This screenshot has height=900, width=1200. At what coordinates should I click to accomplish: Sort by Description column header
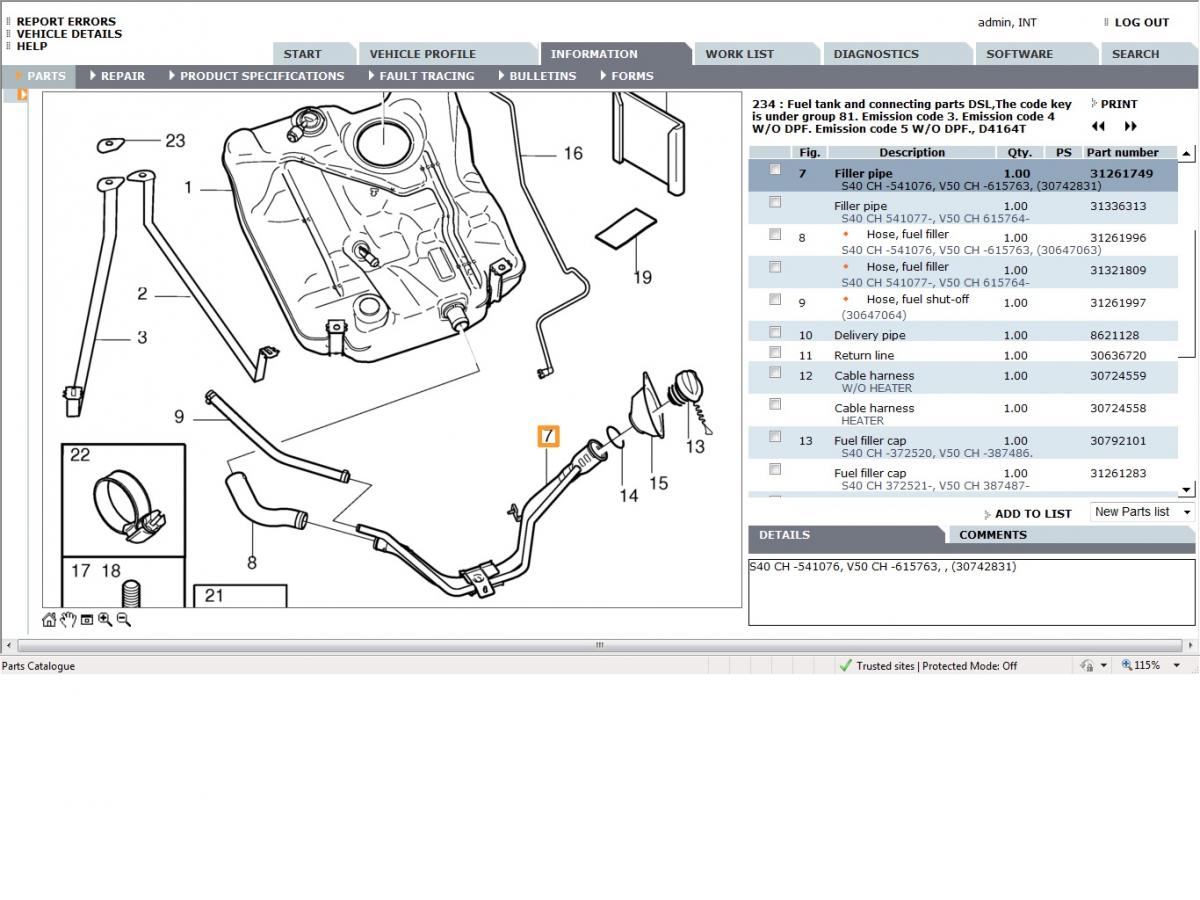coord(912,153)
